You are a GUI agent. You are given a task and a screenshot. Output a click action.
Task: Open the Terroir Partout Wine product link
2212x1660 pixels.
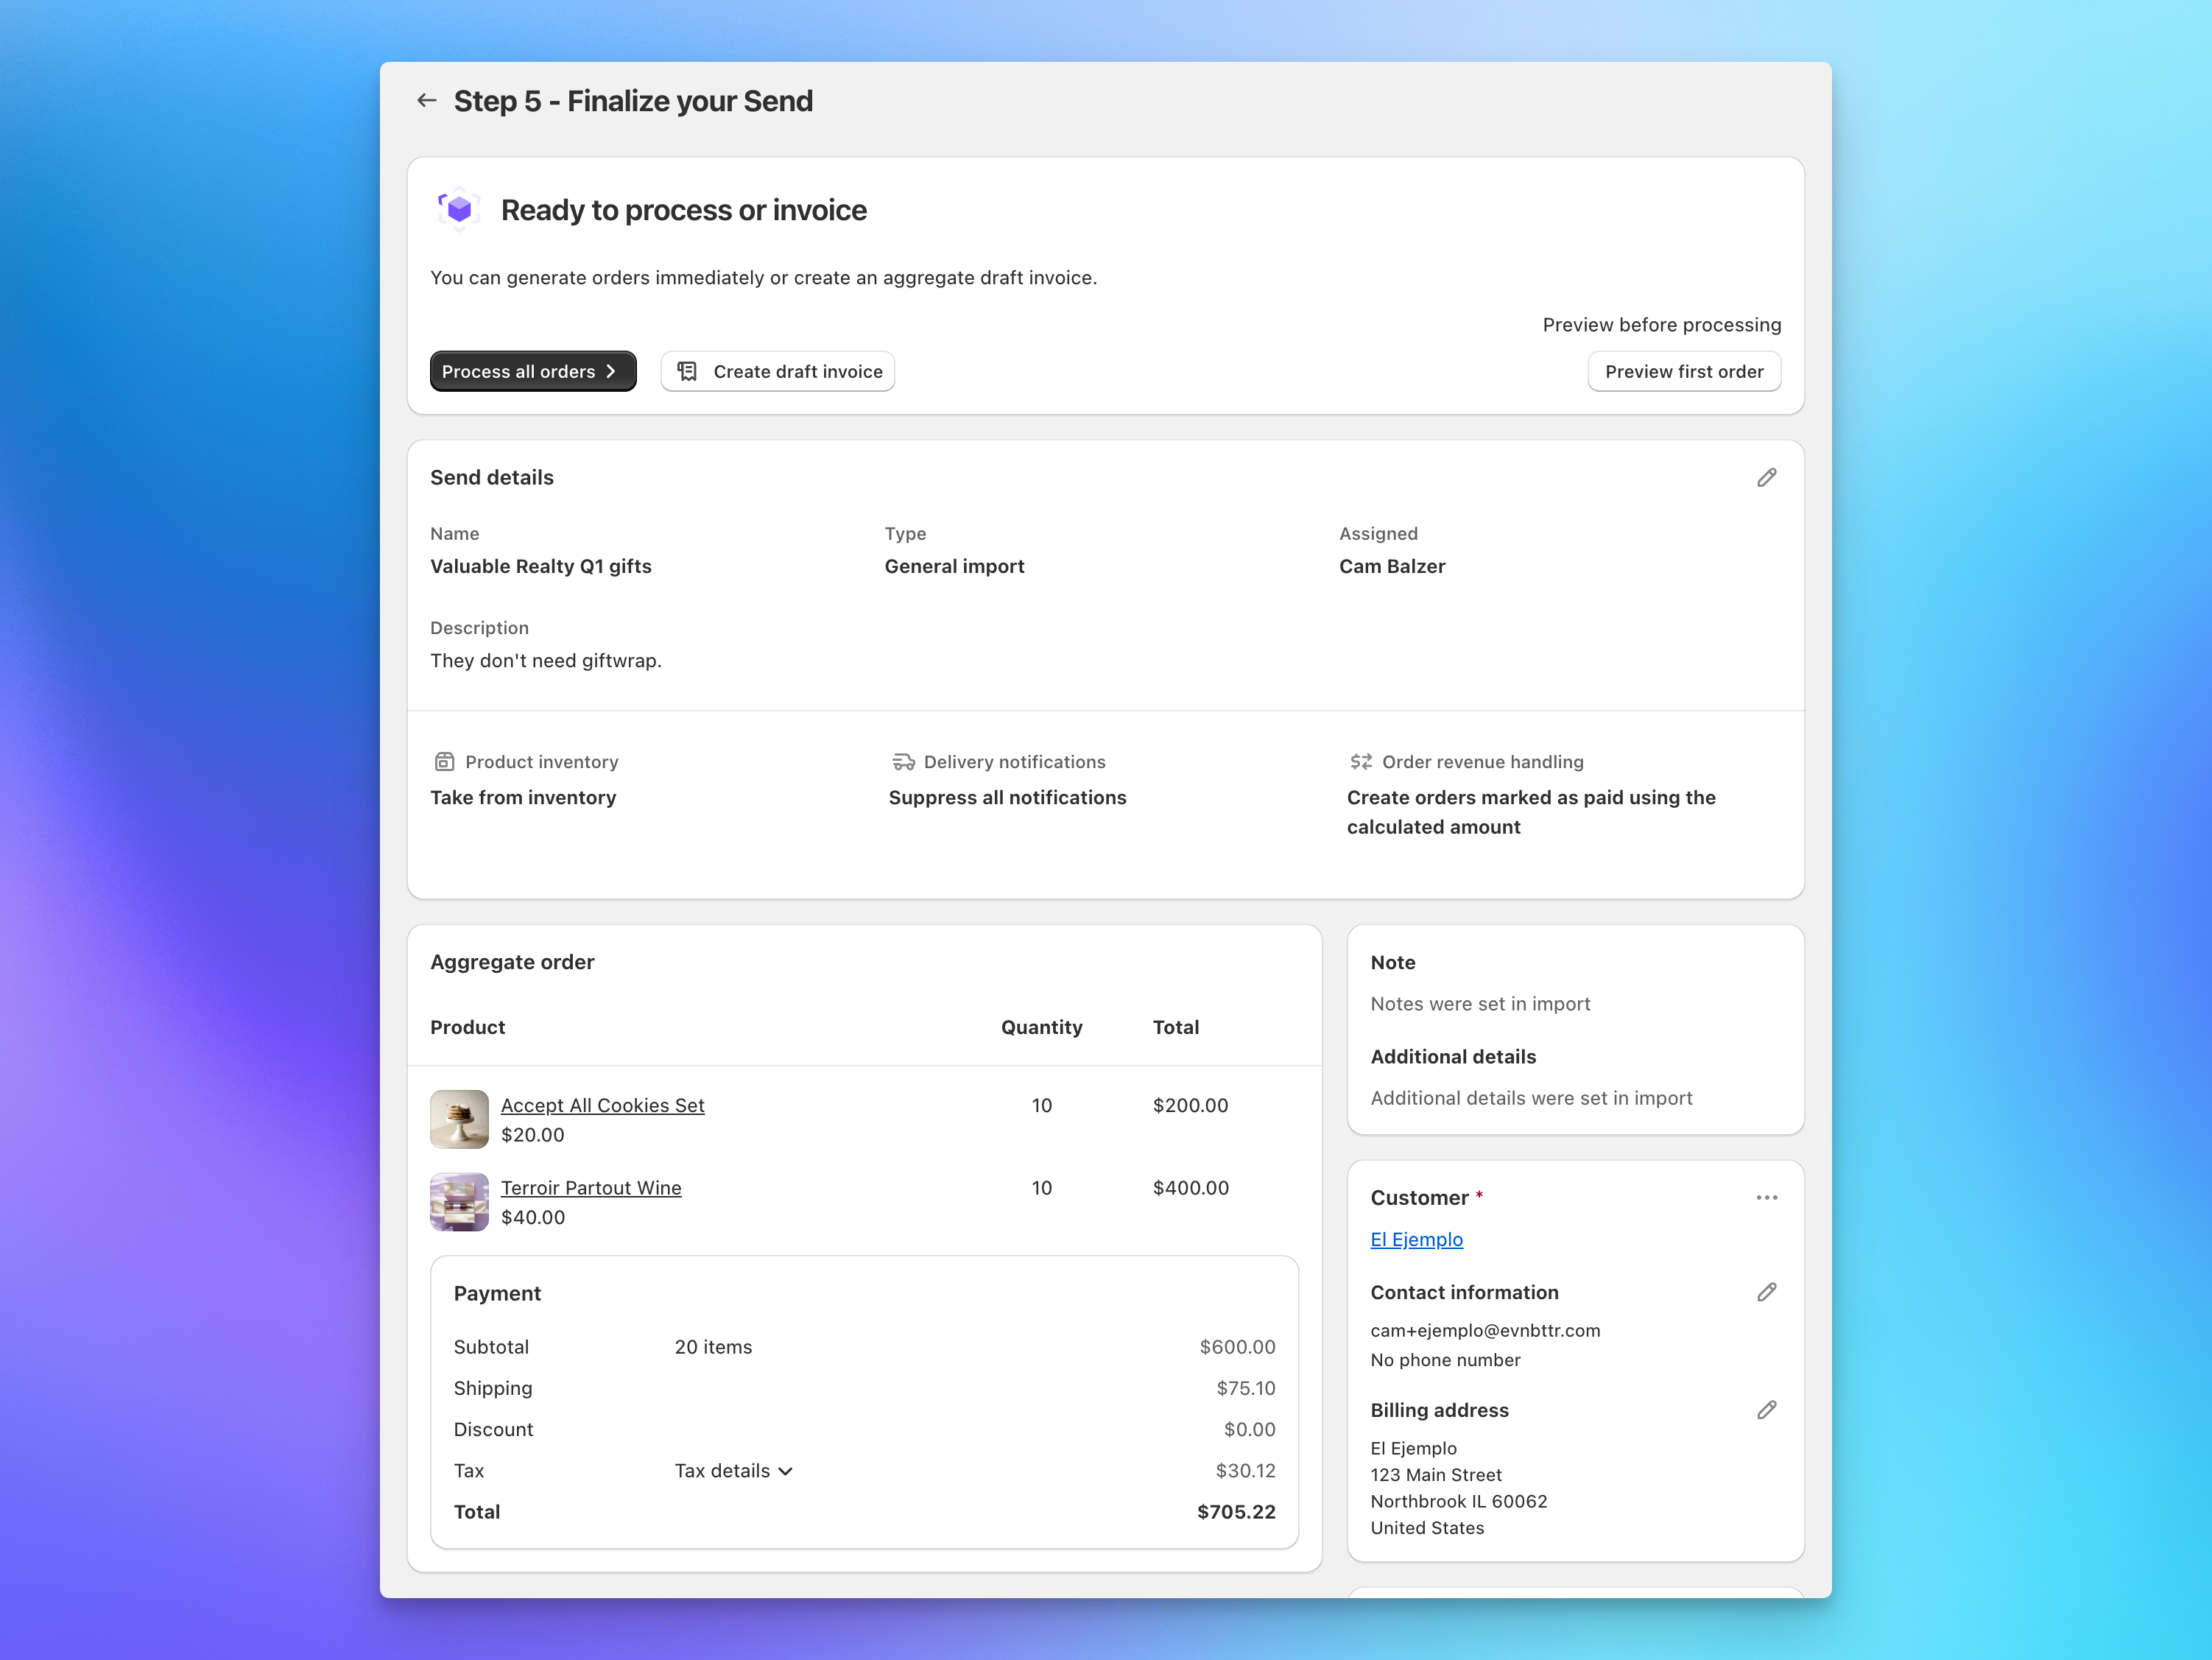click(591, 1187)
